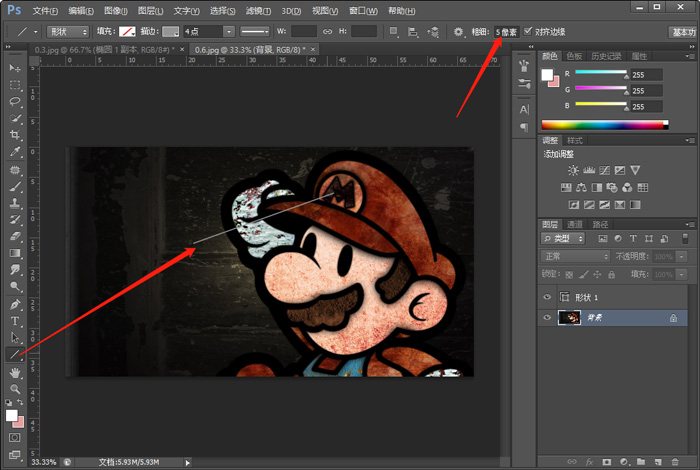
Task: Open the 填充 fill percentage dropdown arrow
Action: (682, 275)
